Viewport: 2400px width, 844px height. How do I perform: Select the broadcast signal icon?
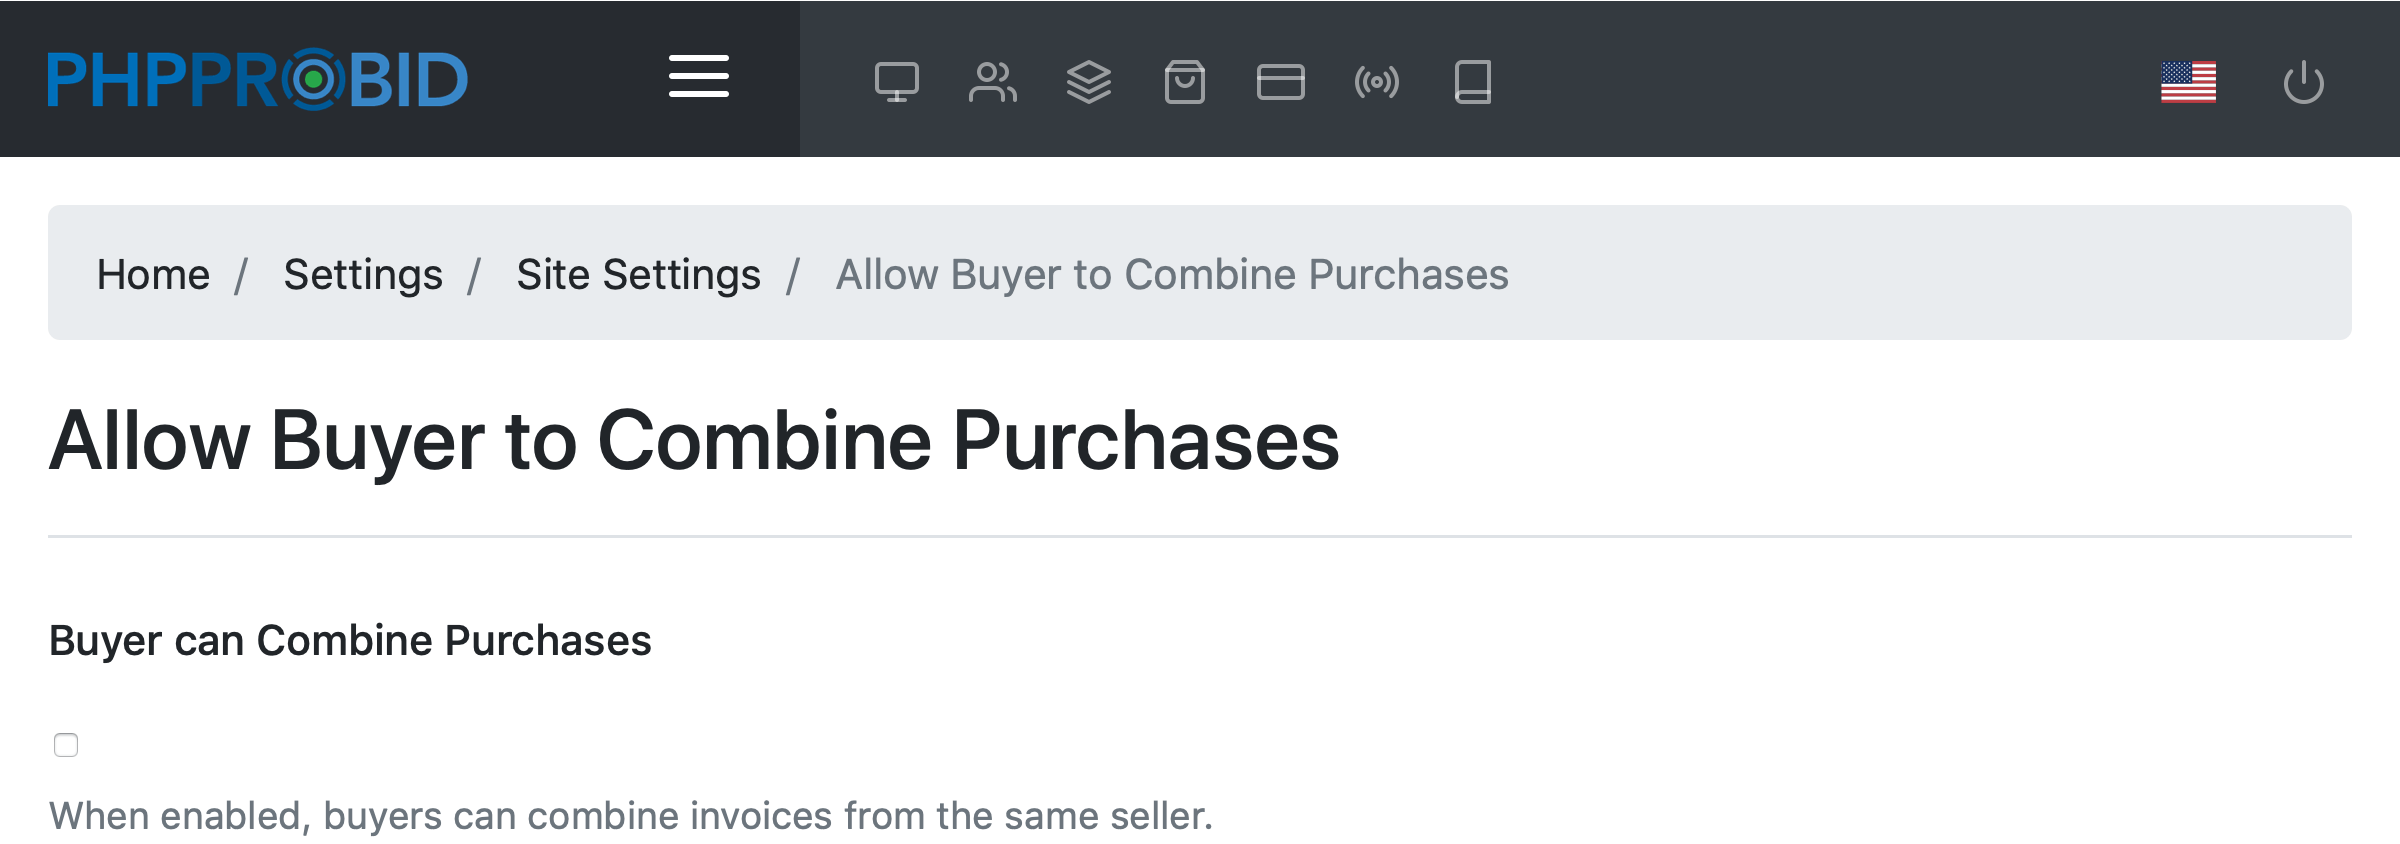(x=1376, y=82)
